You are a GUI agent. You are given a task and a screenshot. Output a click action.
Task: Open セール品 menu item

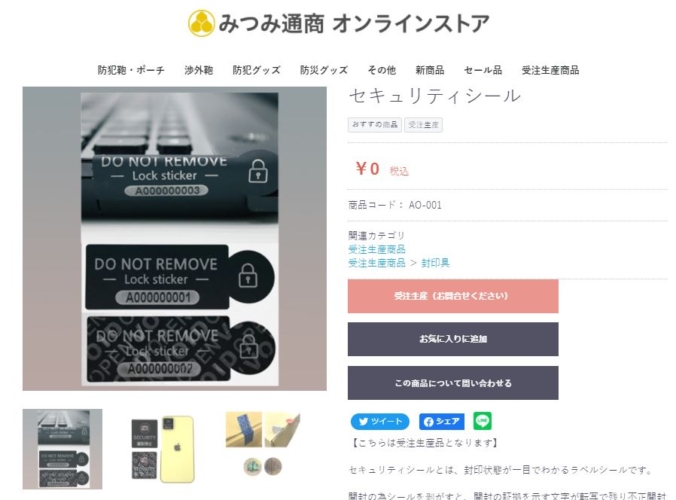tap(483, 70)
